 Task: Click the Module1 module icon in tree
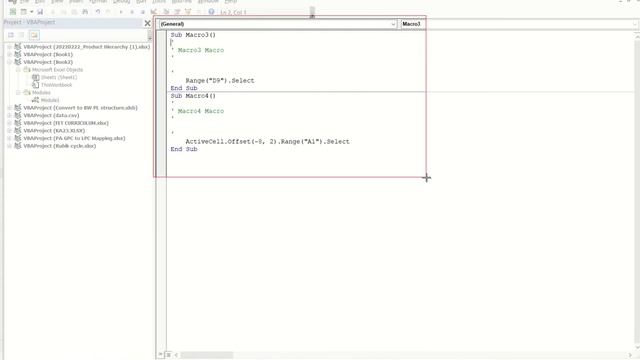[36, 100]
